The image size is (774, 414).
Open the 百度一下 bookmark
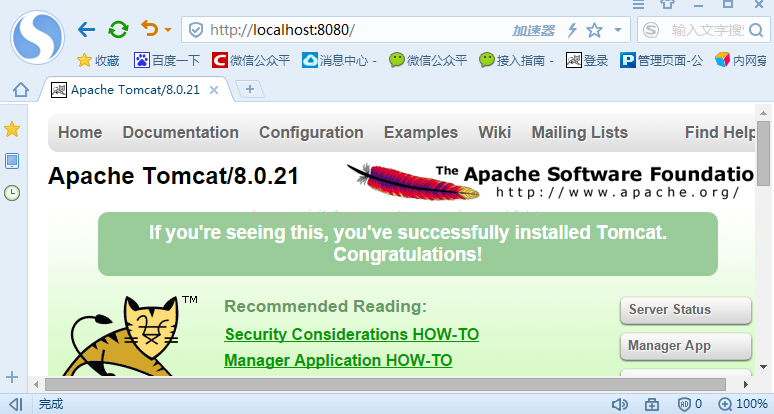click(x=167, y=60)
